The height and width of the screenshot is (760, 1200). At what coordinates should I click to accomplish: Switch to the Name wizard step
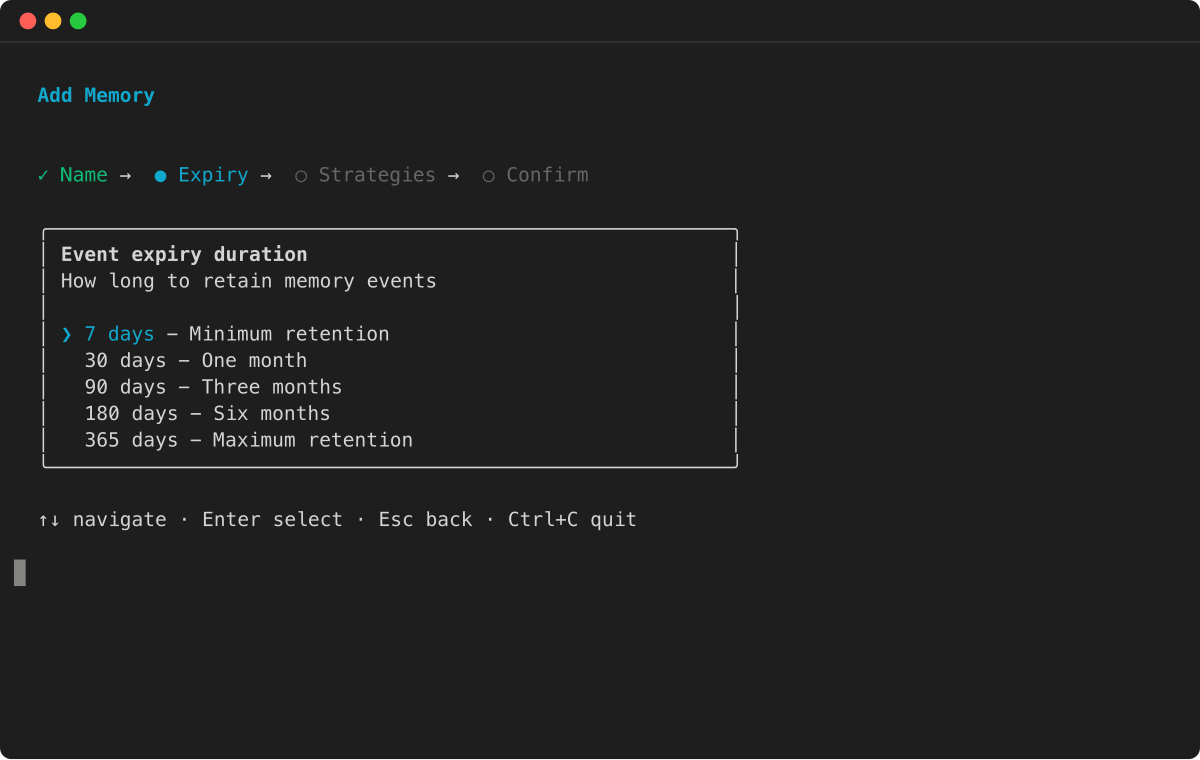pyautogui.click(x=84, y=174)
